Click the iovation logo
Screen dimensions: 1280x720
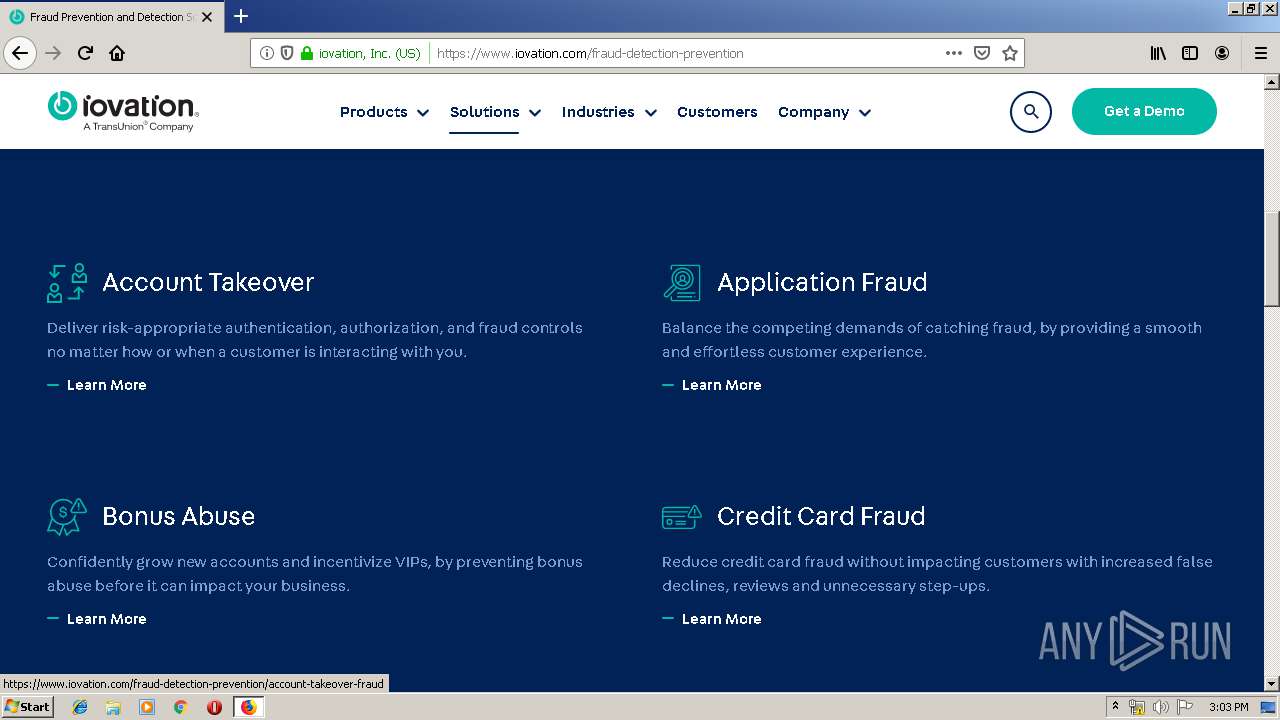click(123, 111)
